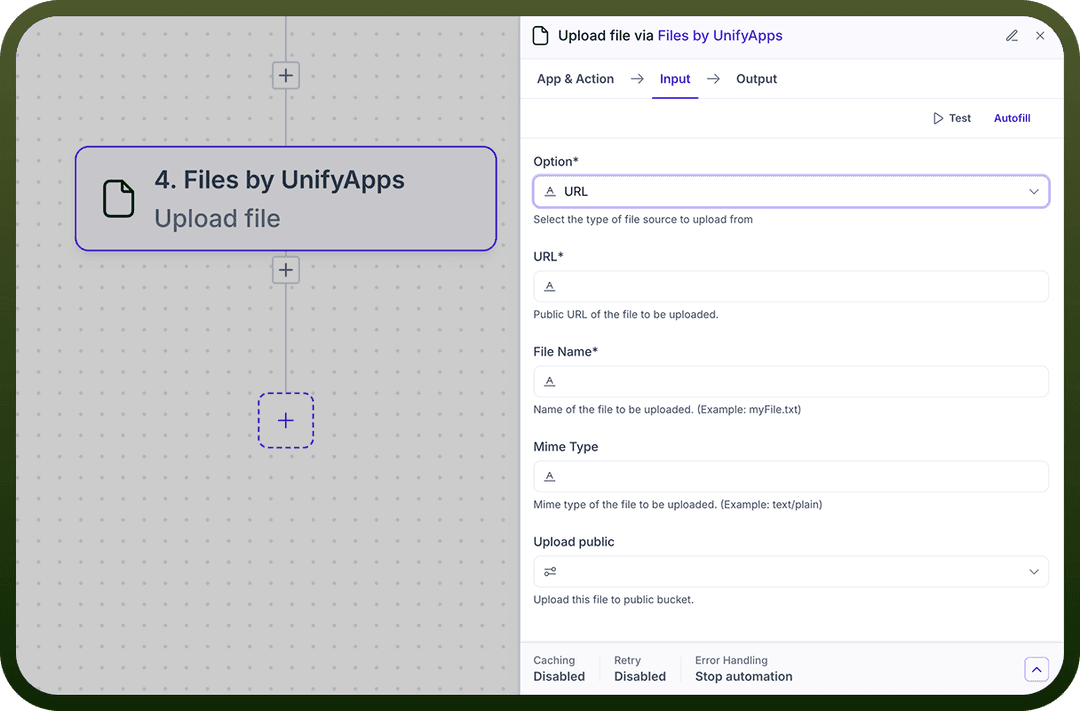
Task: Open the Upload public dropdown arrow
Action: point(1033,572)
